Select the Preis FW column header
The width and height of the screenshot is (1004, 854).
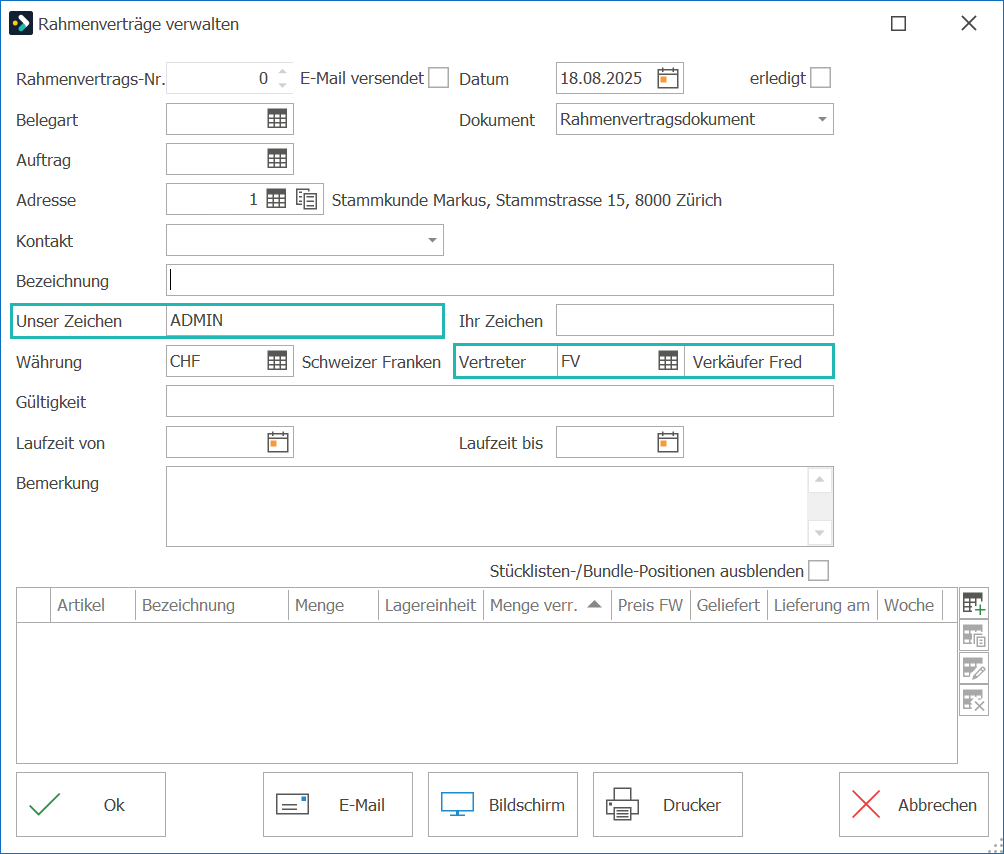pyautogui.click(x=651, y=605)
